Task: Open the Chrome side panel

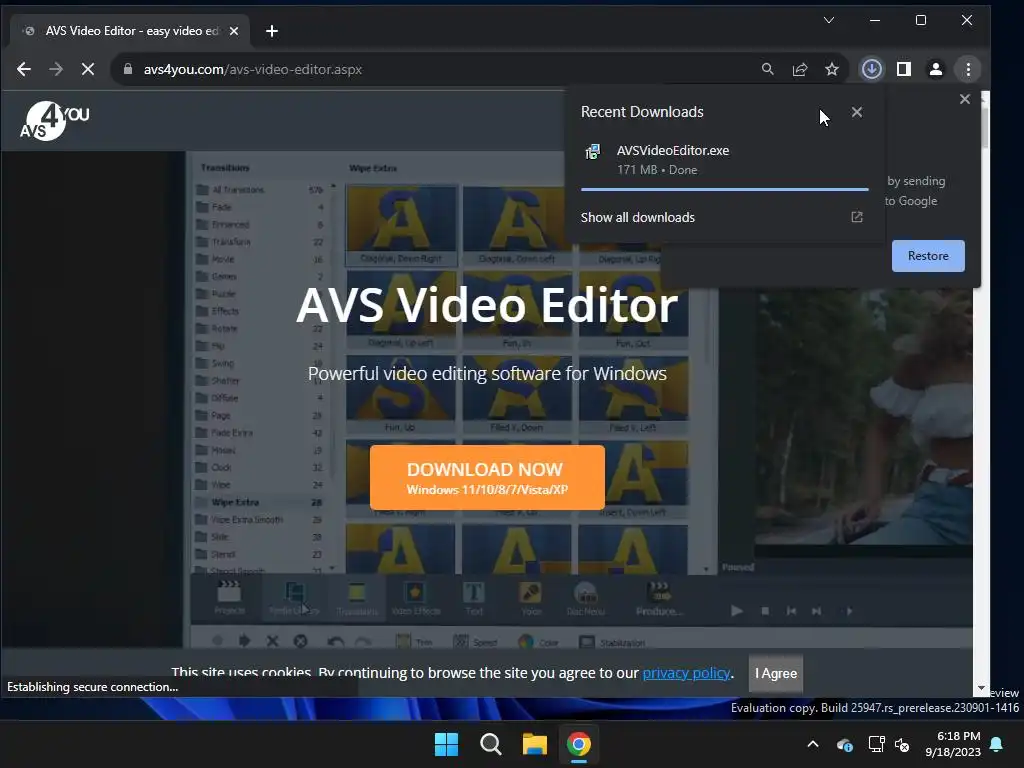Action: [x=904, y=69]
